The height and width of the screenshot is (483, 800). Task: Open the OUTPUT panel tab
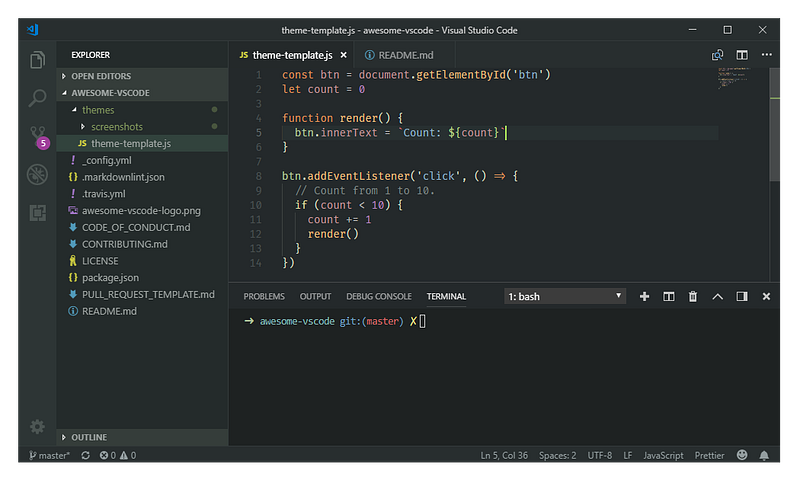(315, 296)
